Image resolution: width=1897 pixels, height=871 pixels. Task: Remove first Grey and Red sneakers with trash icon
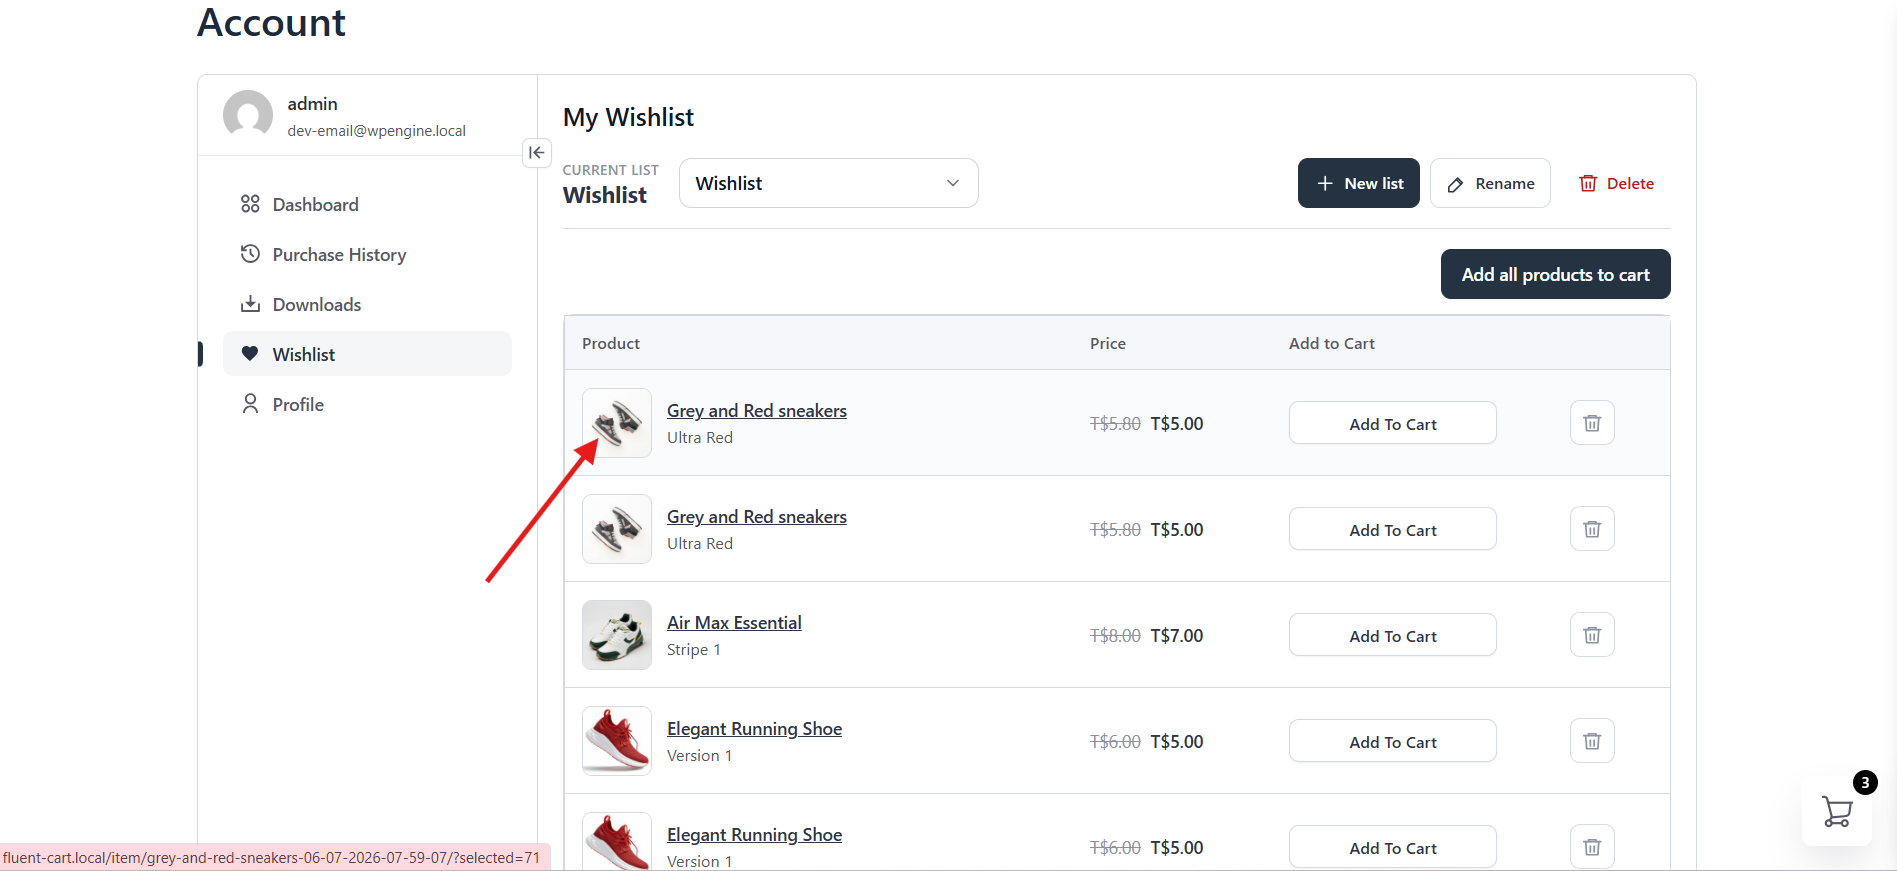pos(1592,423)
